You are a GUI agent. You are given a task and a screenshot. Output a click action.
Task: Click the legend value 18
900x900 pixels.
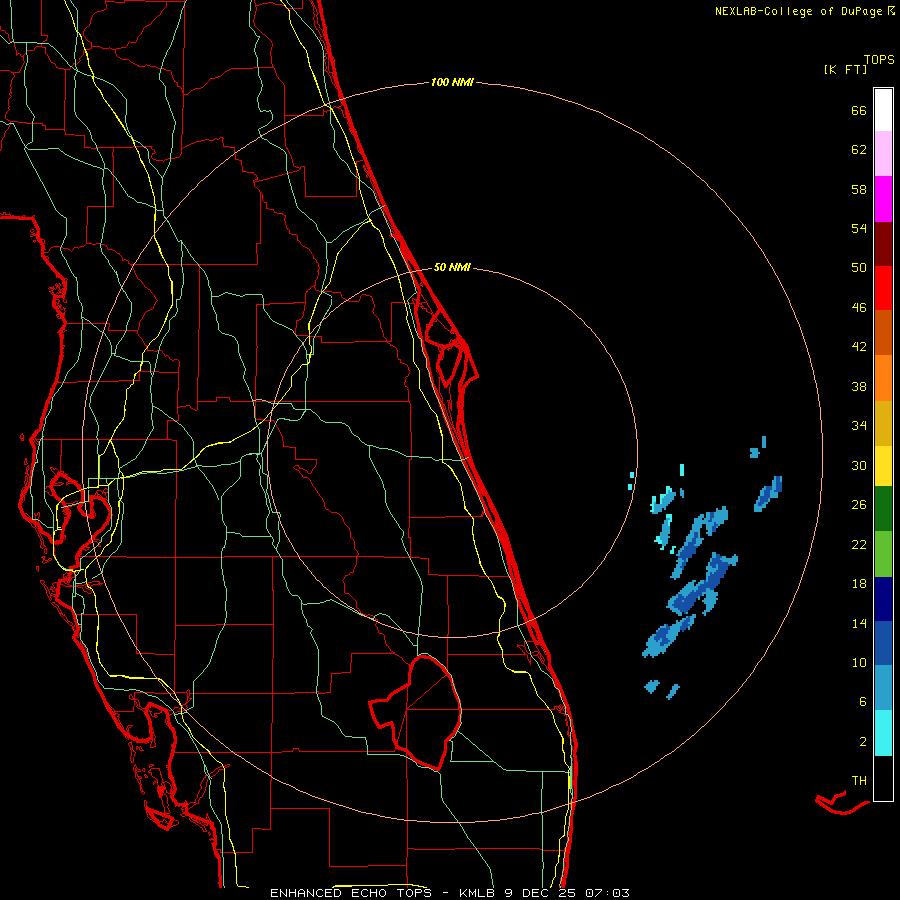859,584
